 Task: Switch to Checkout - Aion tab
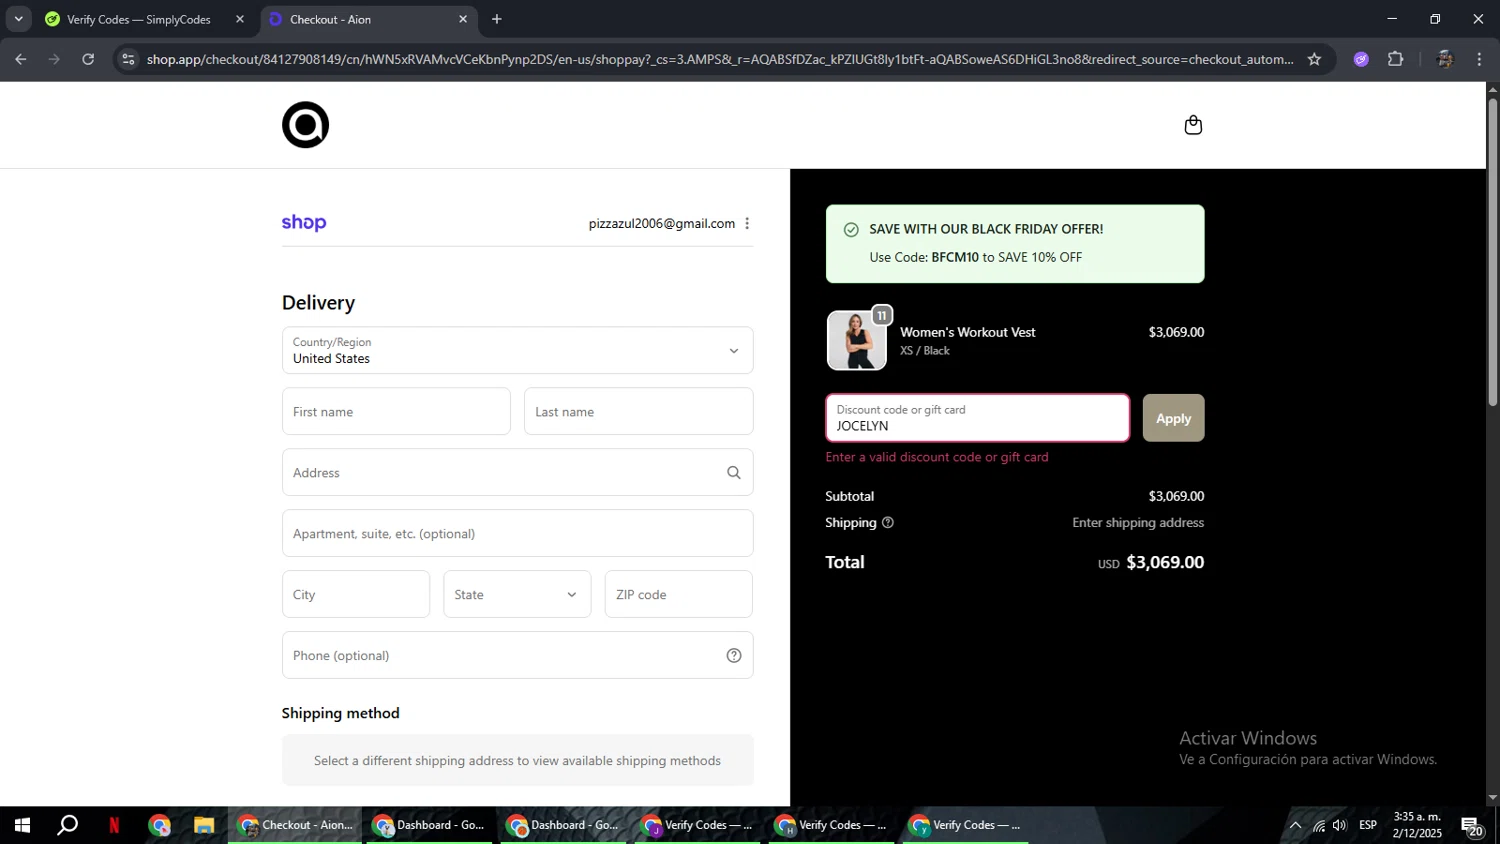click(369, 19)
